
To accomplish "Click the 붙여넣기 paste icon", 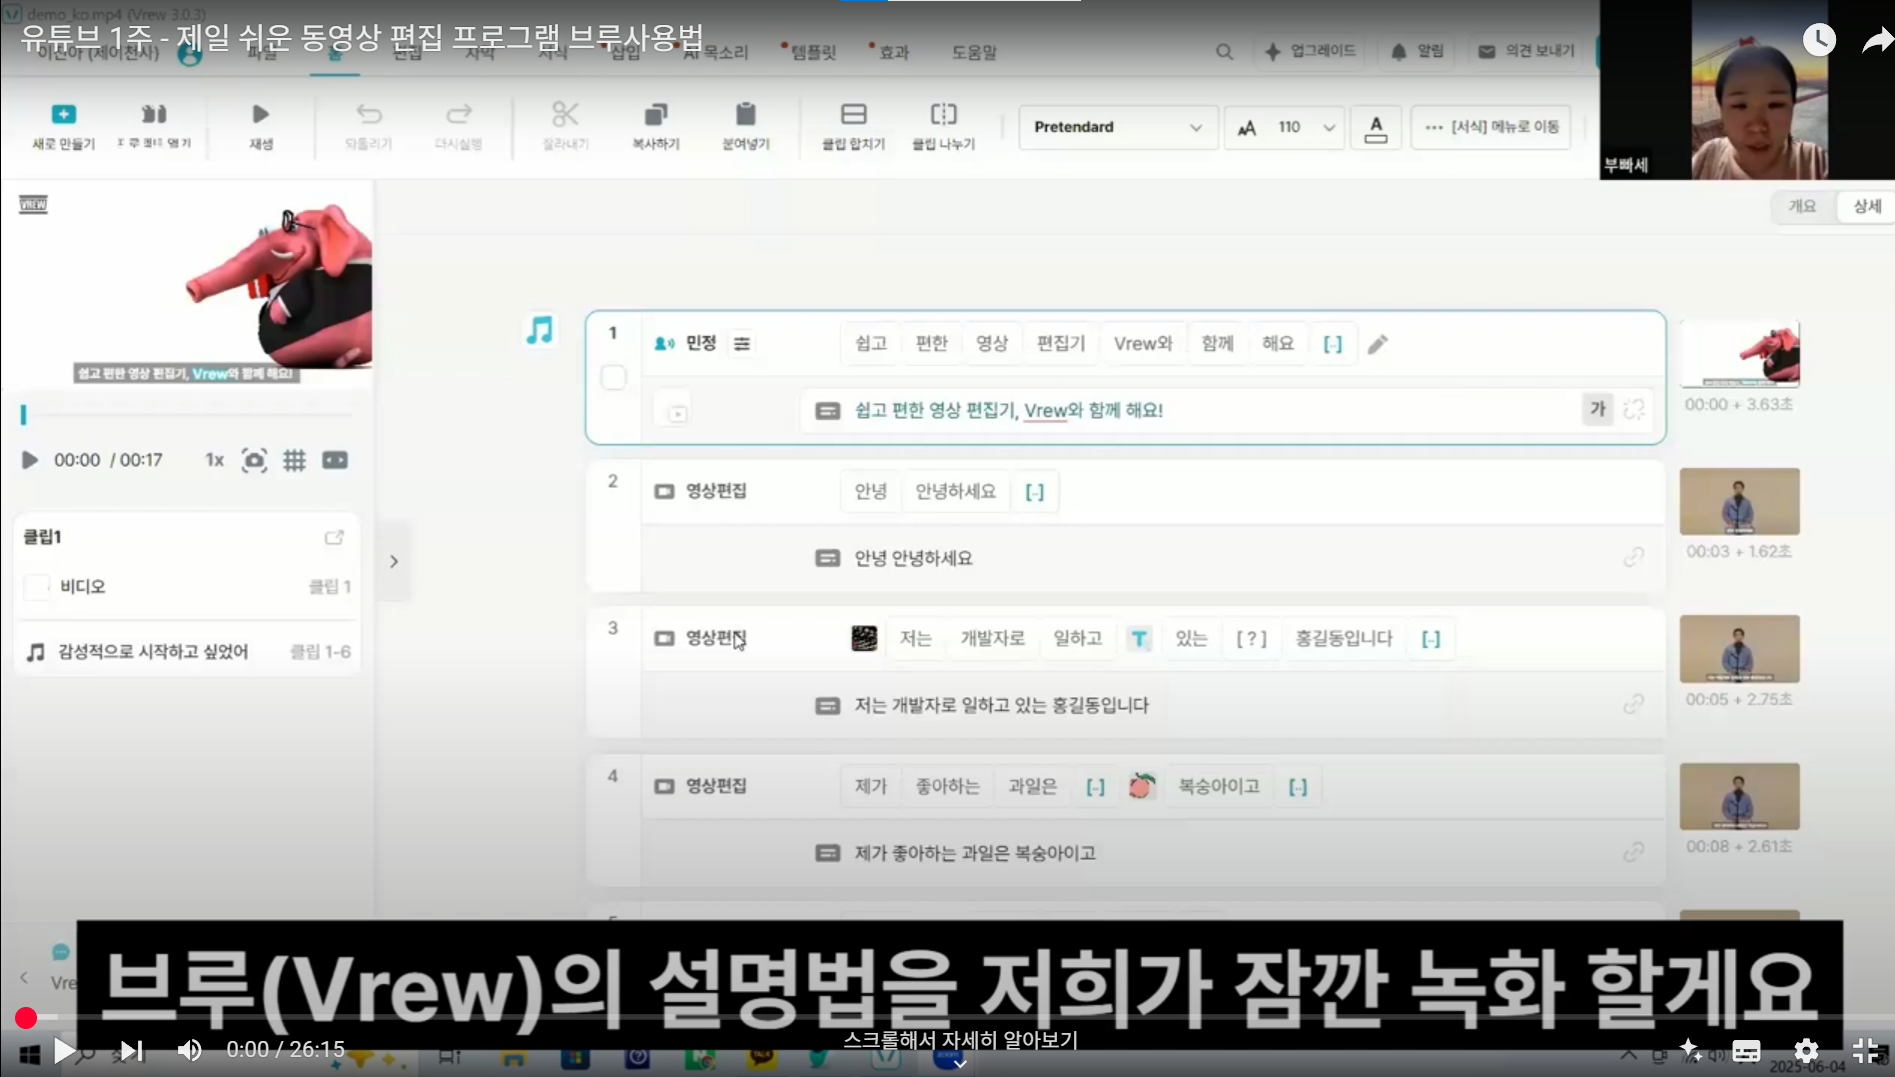I will click(x=746, y=114).
